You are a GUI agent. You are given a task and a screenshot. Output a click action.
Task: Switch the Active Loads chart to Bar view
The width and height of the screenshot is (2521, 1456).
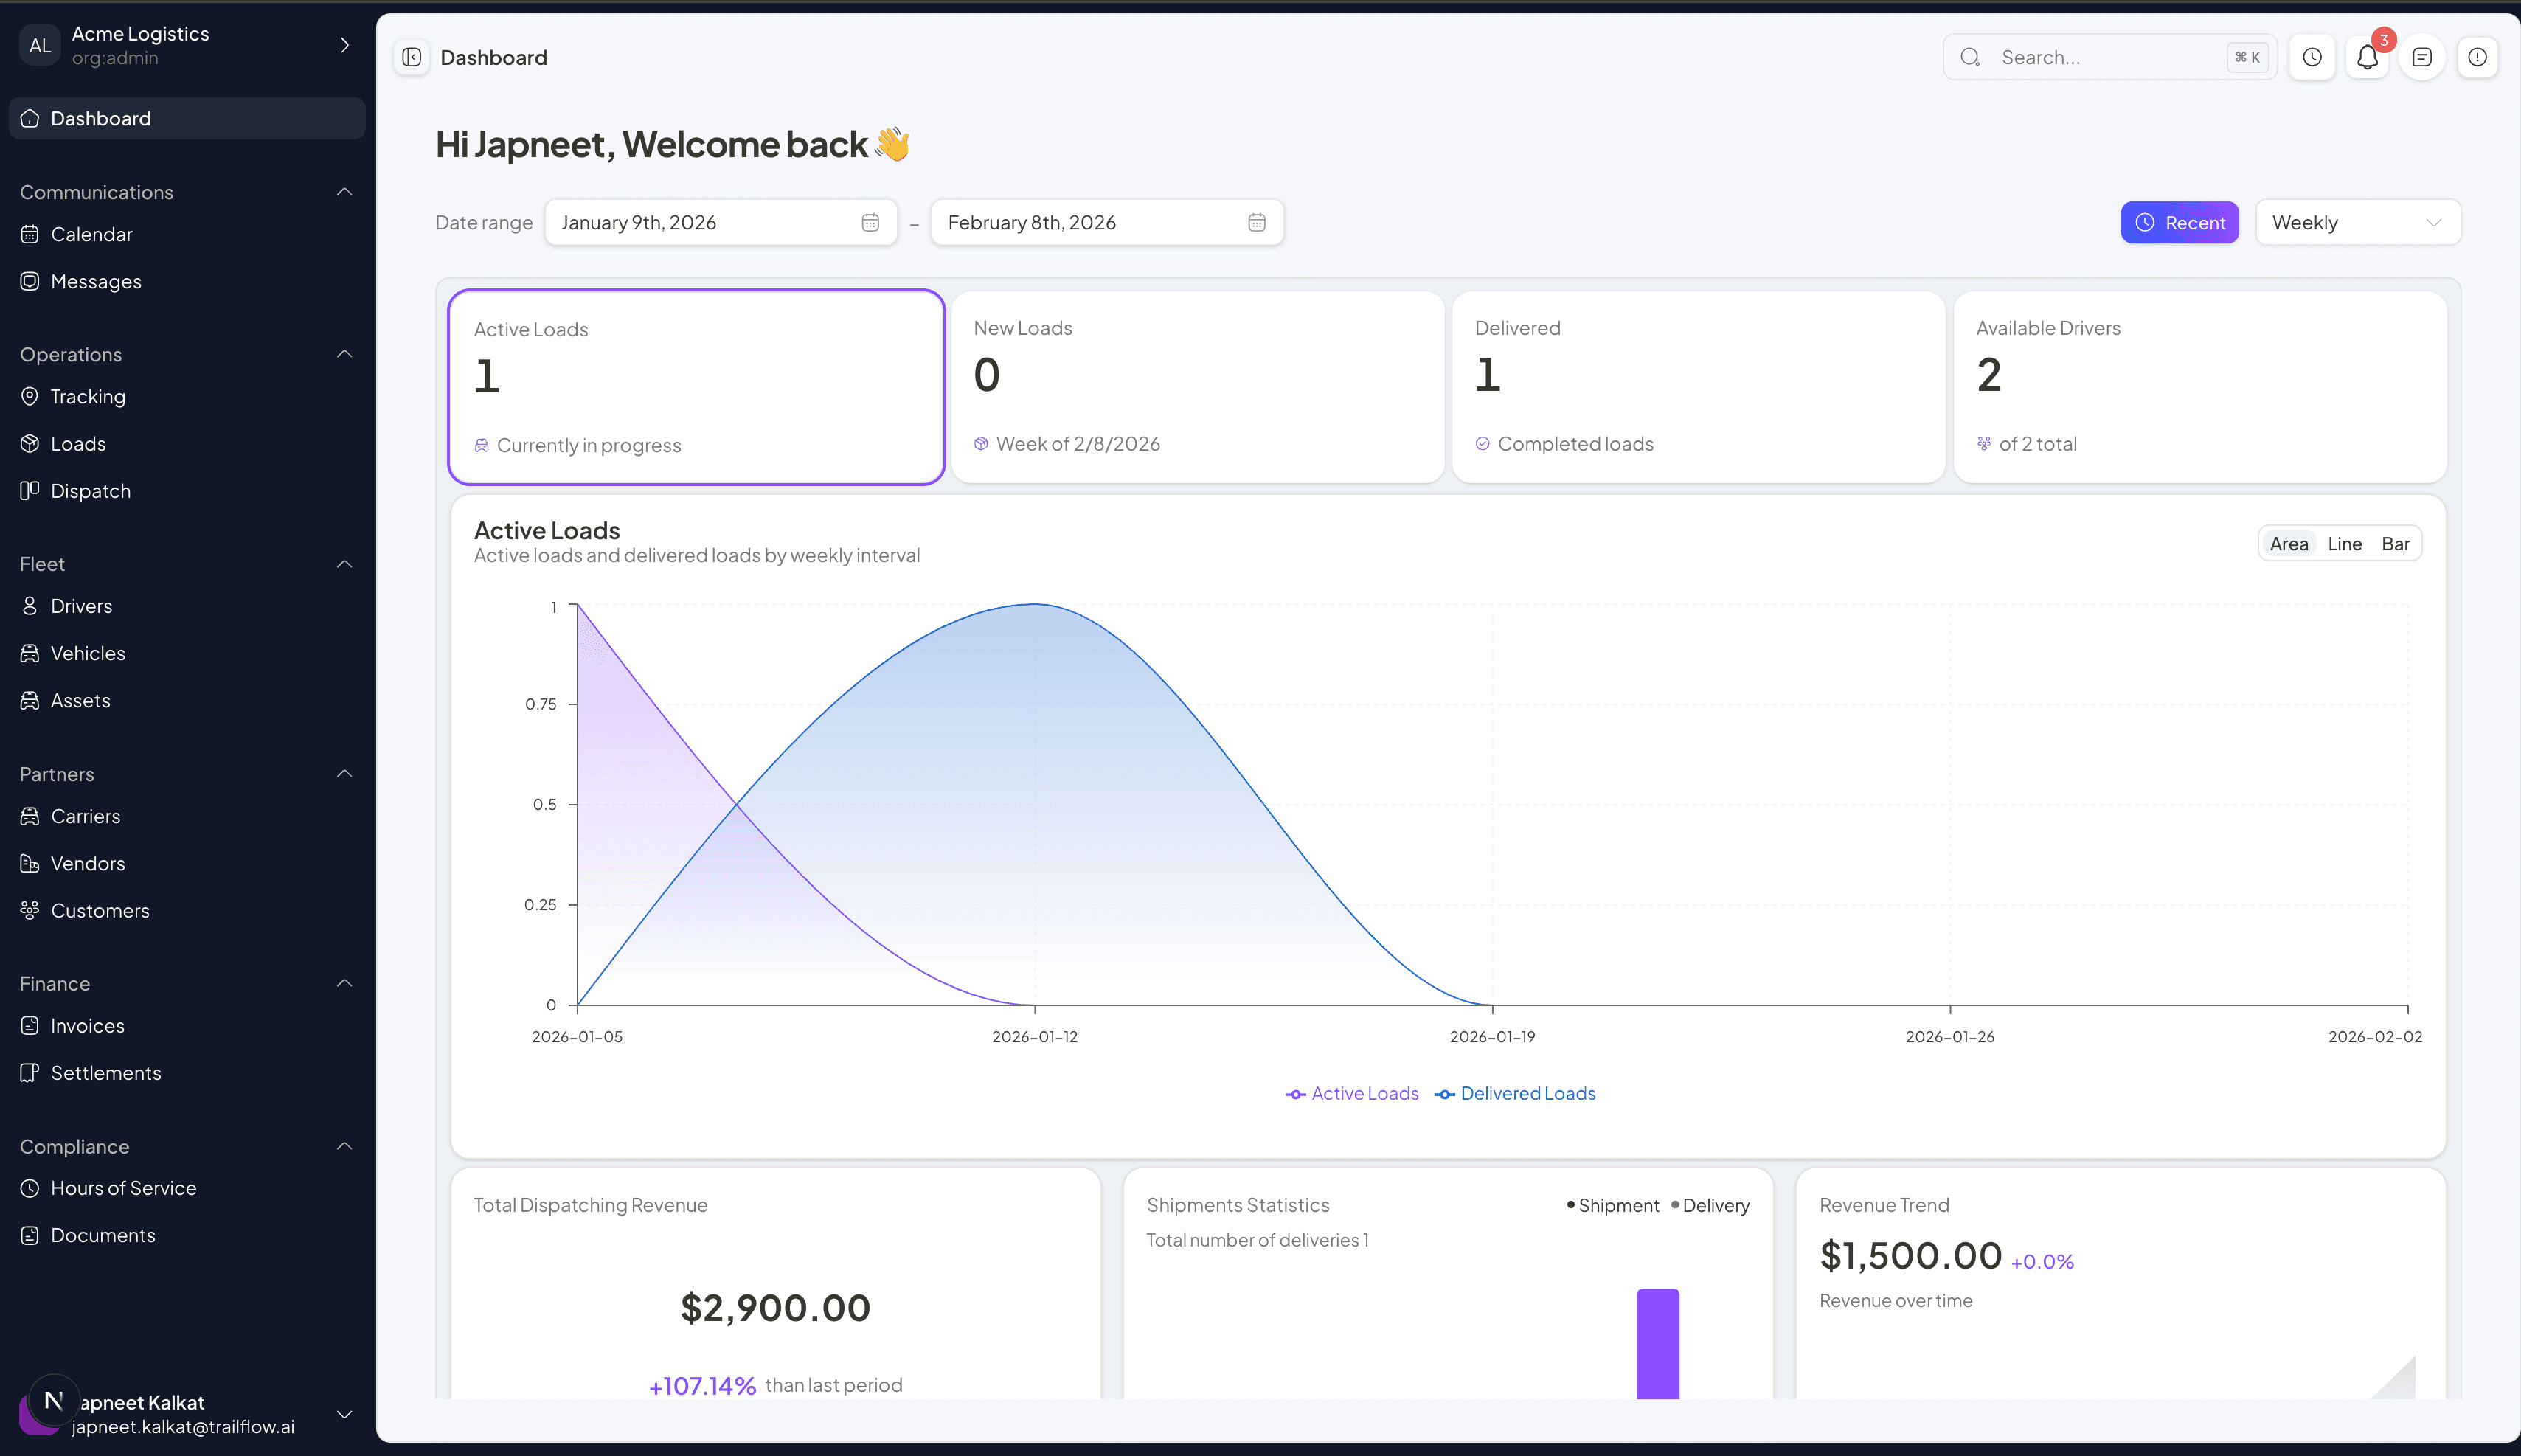(x=2396, y=543)
